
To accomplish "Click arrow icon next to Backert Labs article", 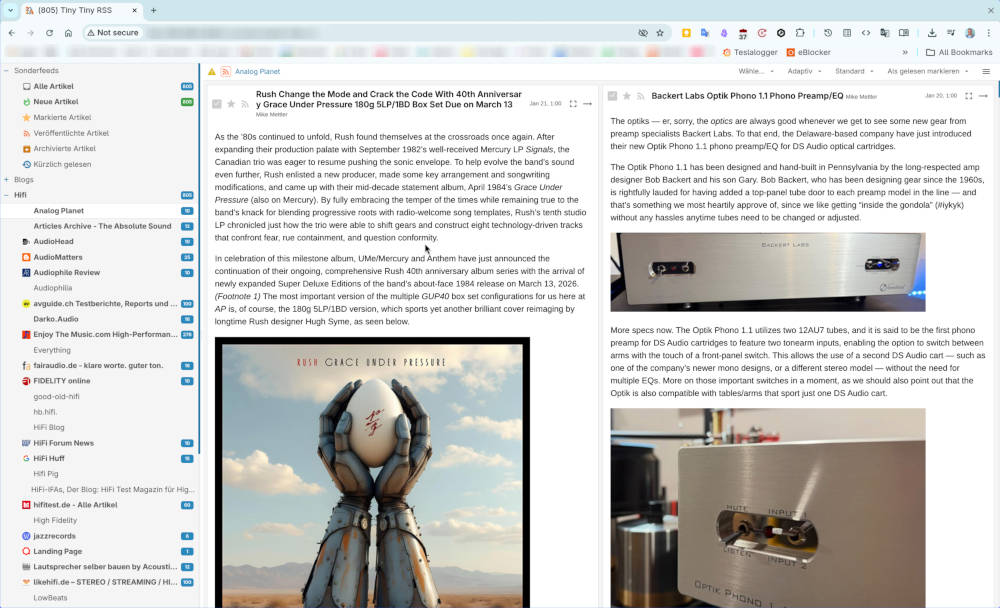I will (984, 96).
